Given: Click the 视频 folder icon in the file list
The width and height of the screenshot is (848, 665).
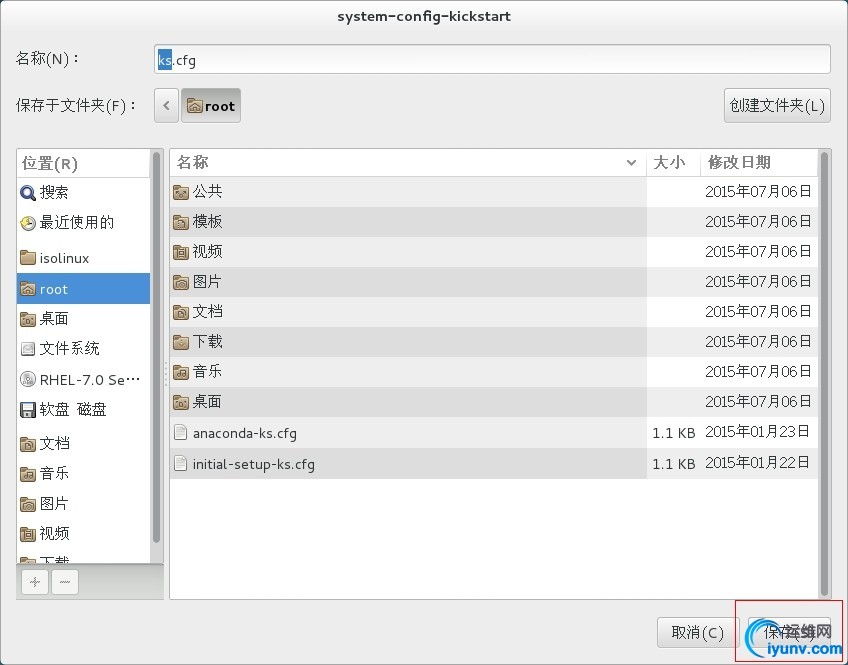Looking at the screenshot, I should (181, 252).
